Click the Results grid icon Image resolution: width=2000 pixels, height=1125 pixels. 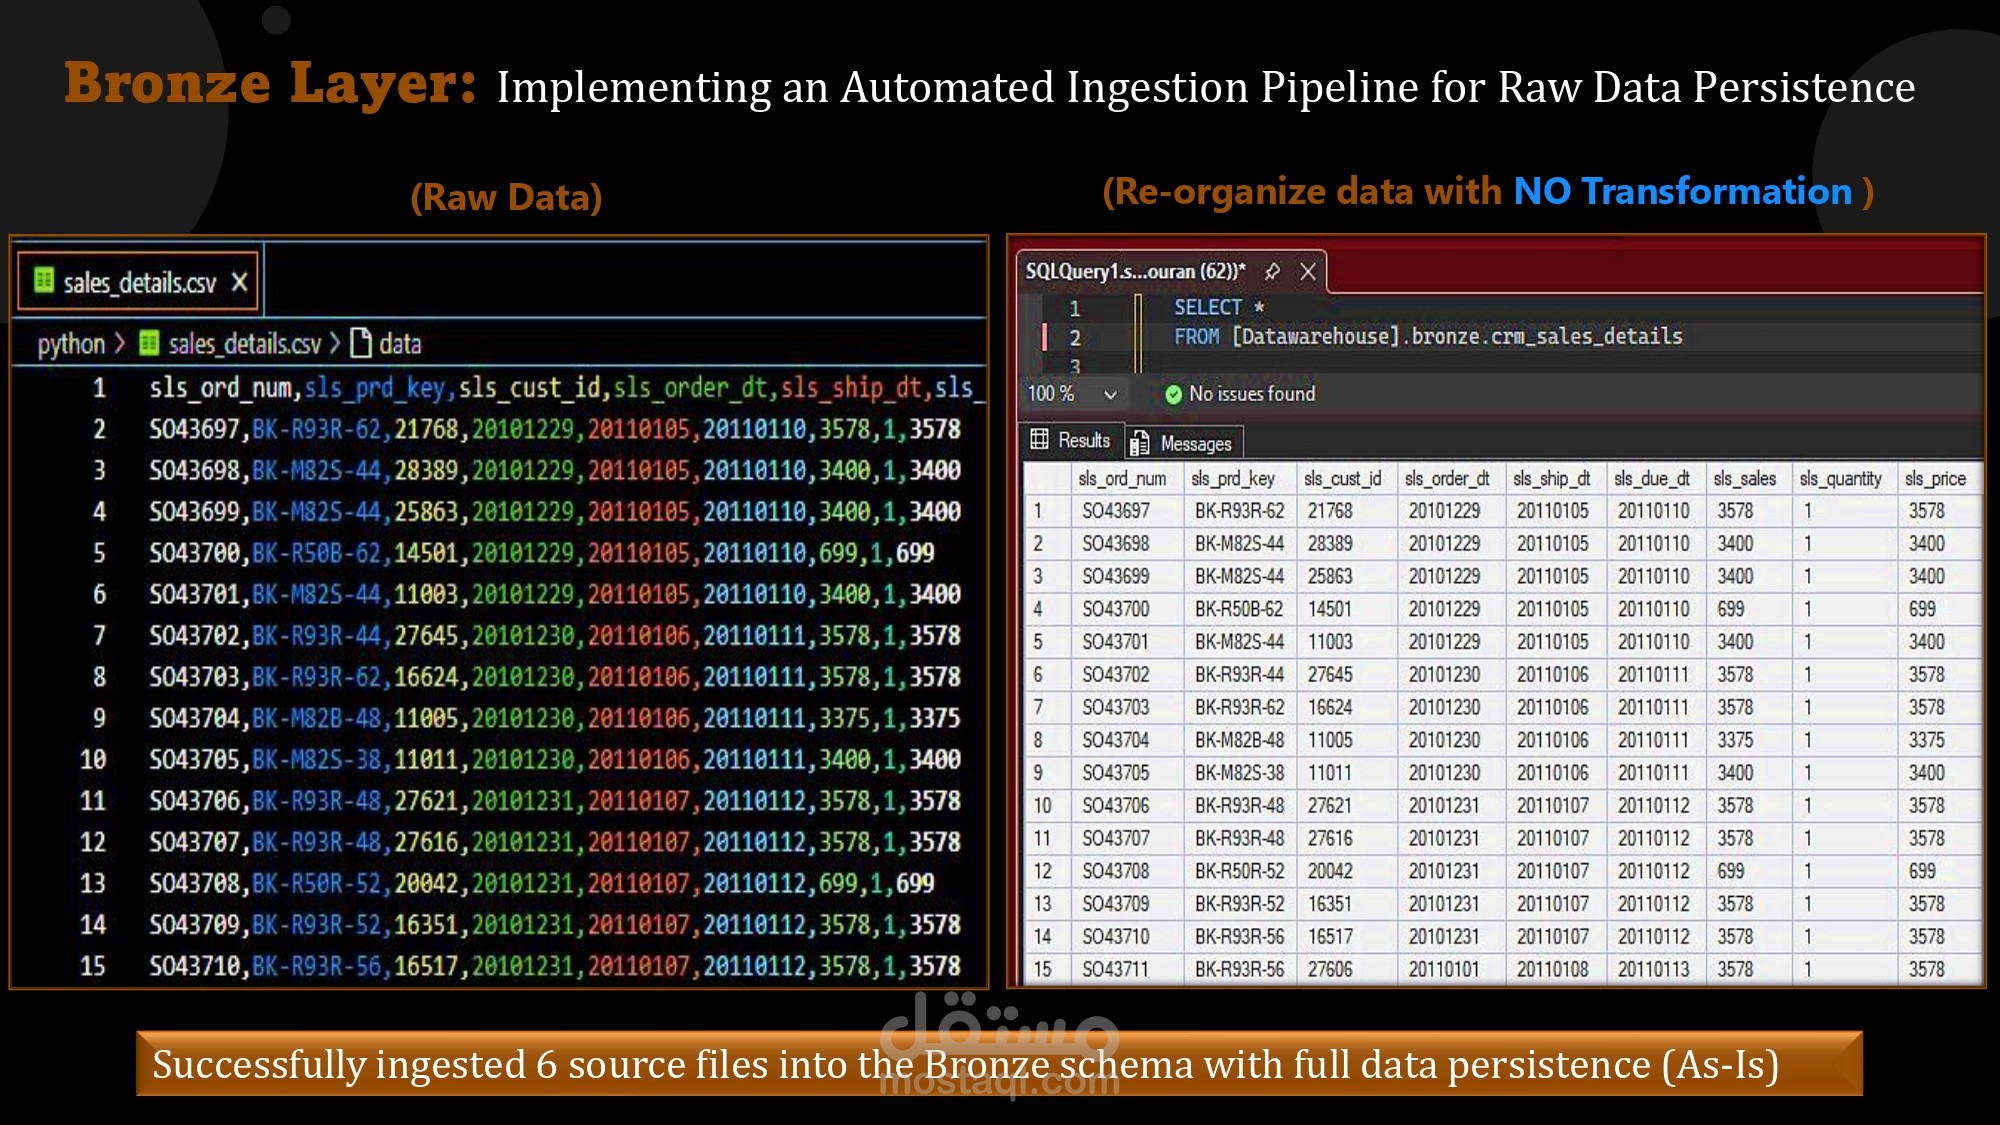1040,439
